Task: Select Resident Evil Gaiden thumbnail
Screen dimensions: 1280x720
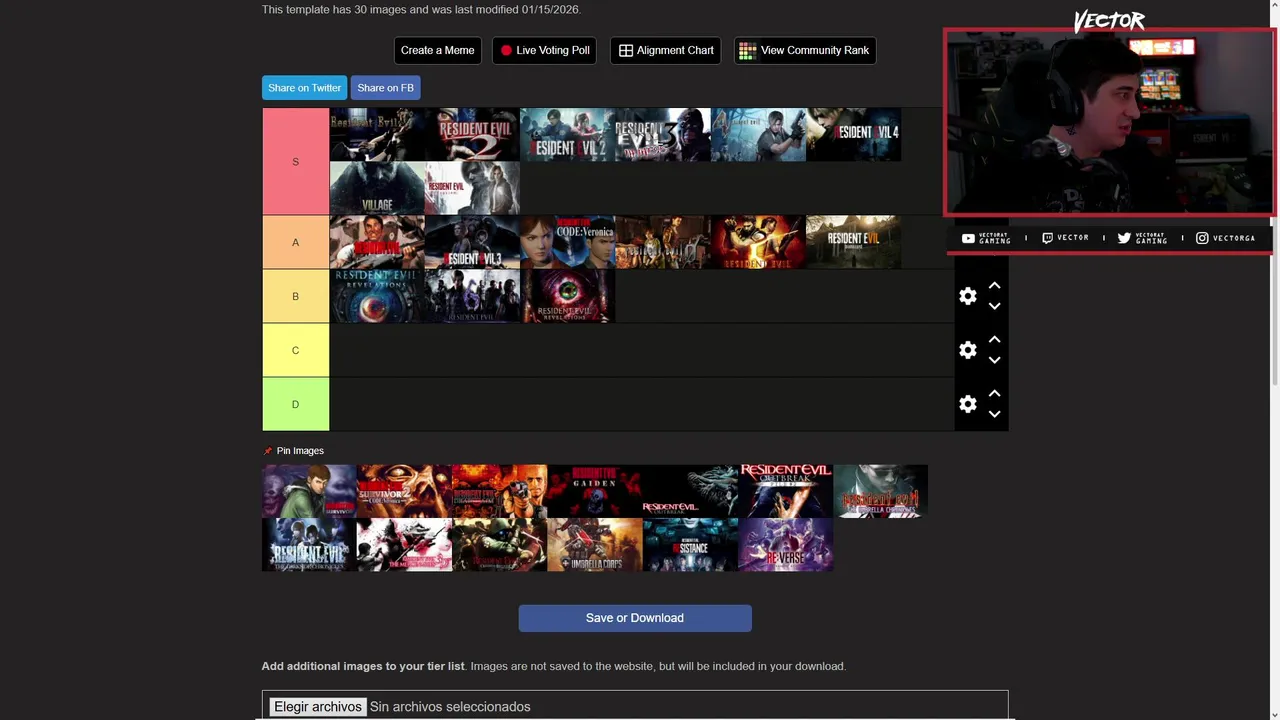Action: pyautogui.click(x=594, y=491)
